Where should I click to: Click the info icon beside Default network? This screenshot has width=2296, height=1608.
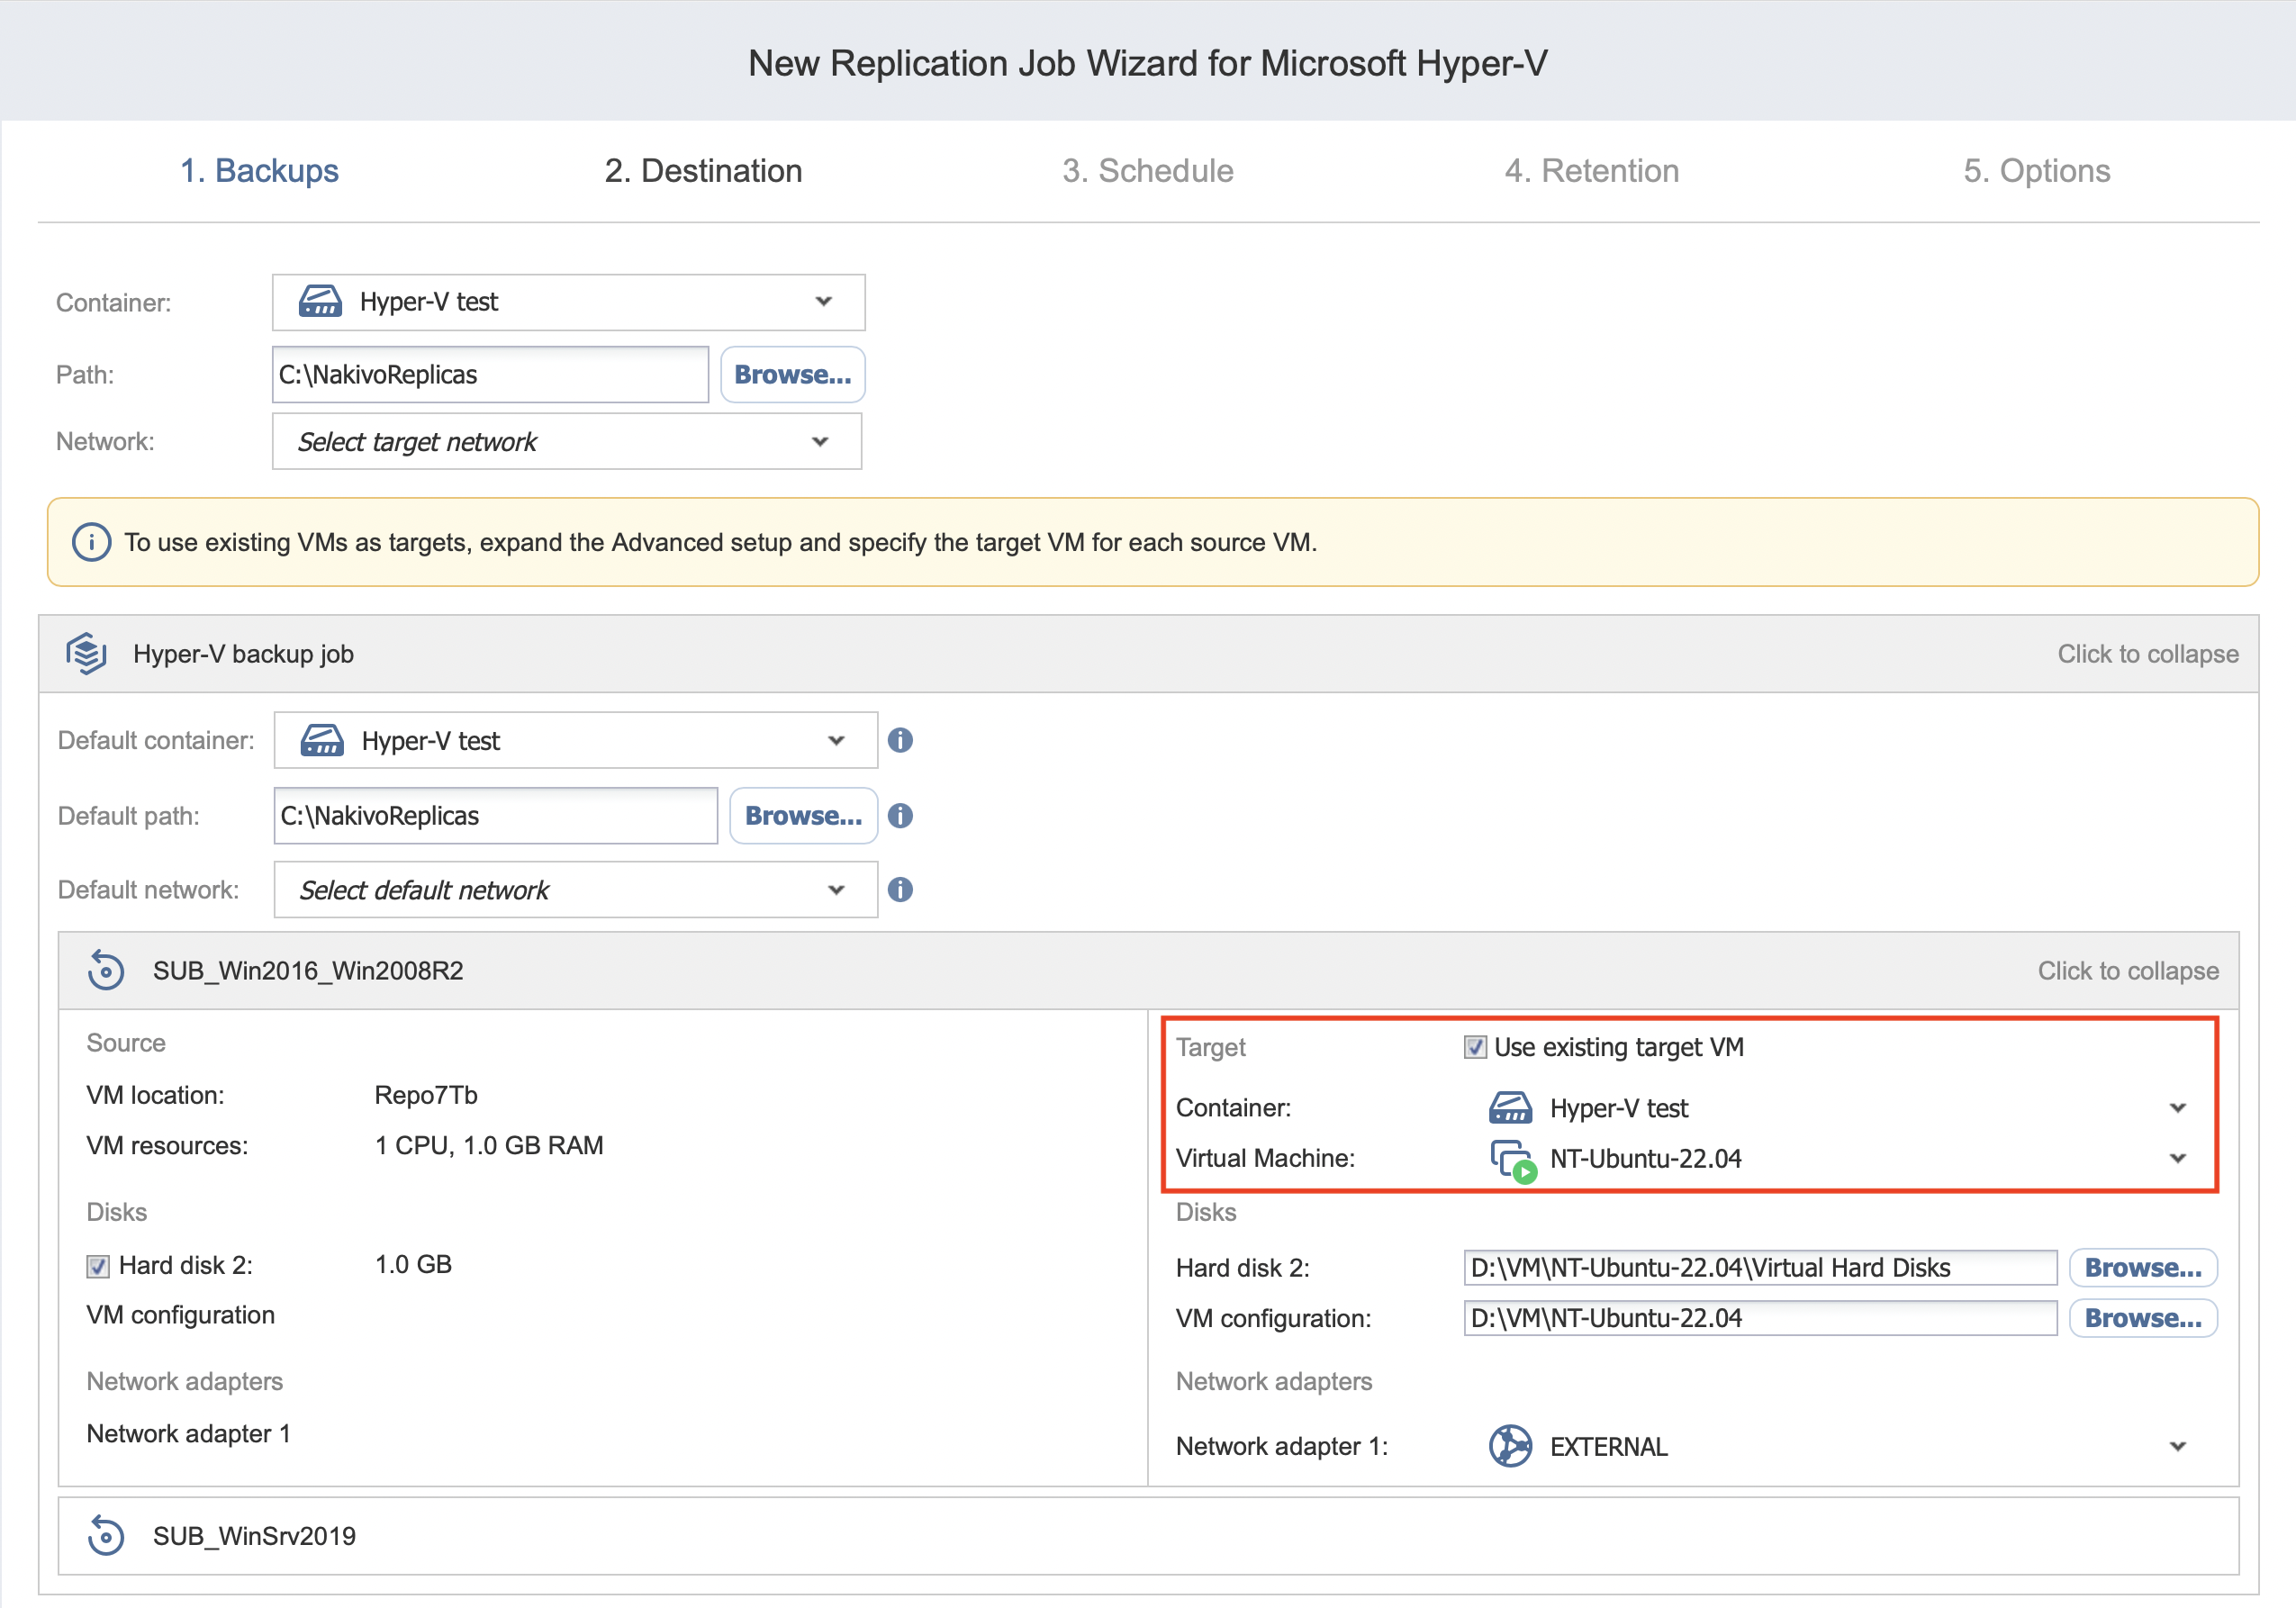tap(900, 890)
